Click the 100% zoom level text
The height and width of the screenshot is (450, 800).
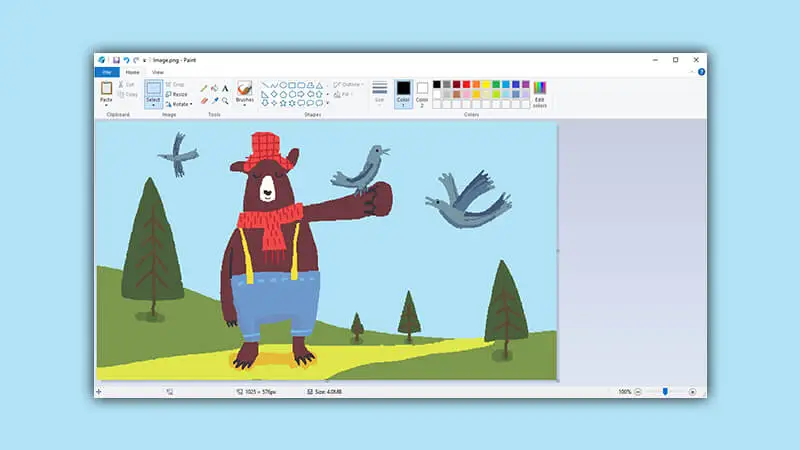click(624, 392)
